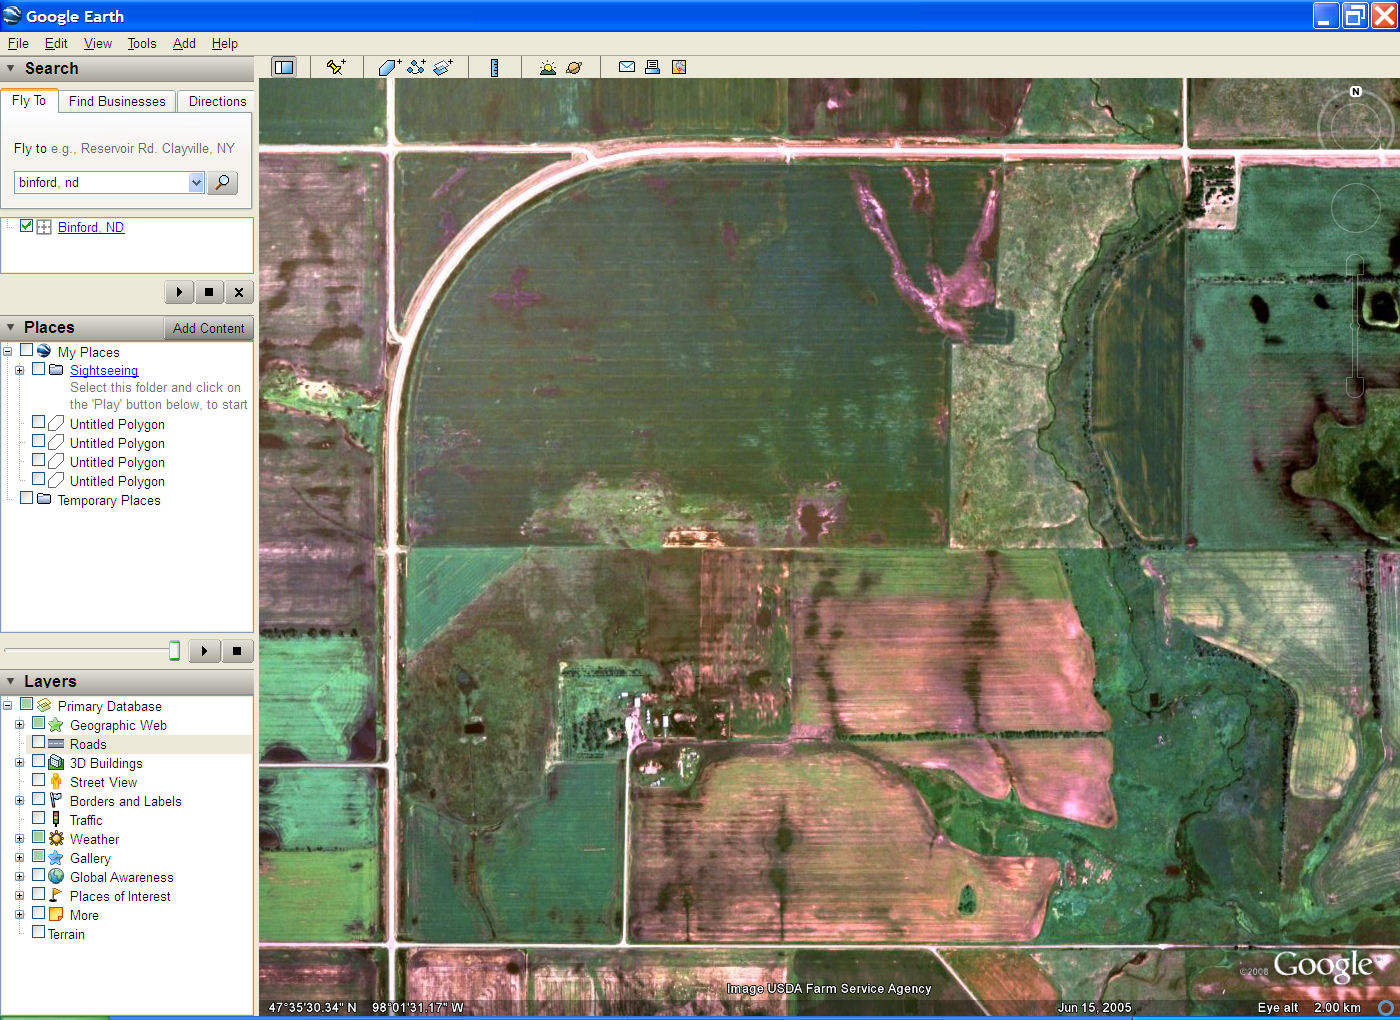Check the Sightseeing folder checkbox
Screen dimensions: 1400x1020
(38, 369)
